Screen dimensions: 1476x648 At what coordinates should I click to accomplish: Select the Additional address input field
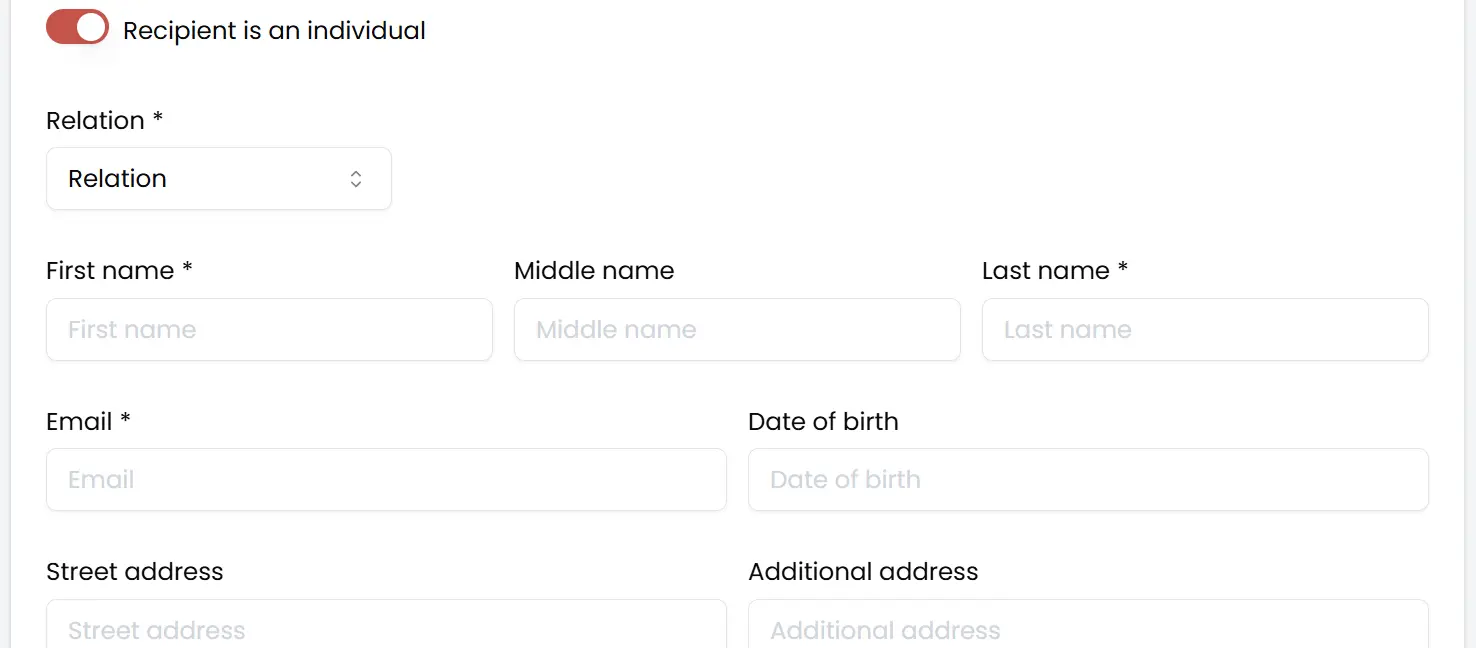point(1088,628)
